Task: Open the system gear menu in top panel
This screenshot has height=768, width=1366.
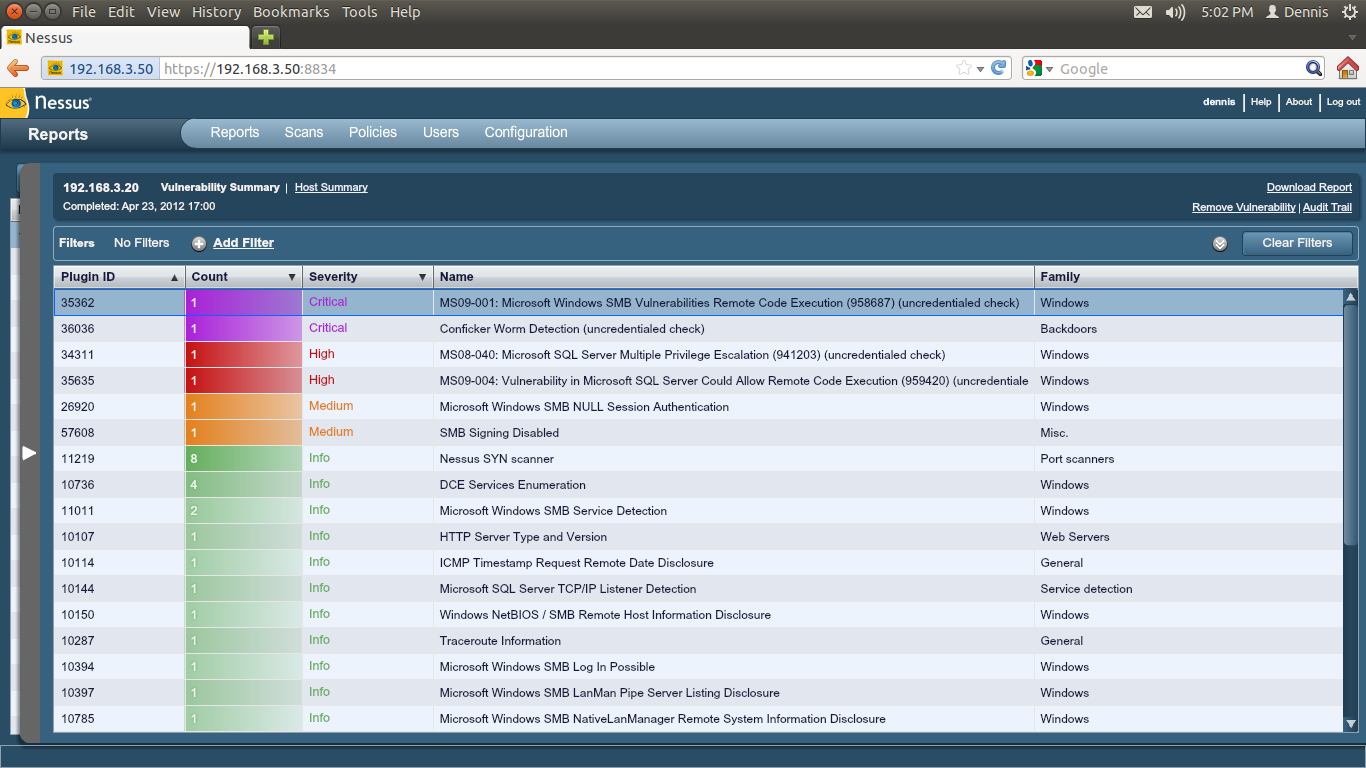Action: (x=1350, y=12)
